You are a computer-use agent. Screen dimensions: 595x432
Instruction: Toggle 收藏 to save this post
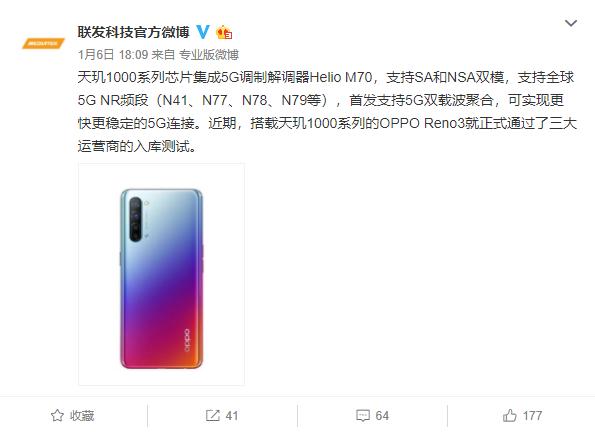[x=72, y=416]
